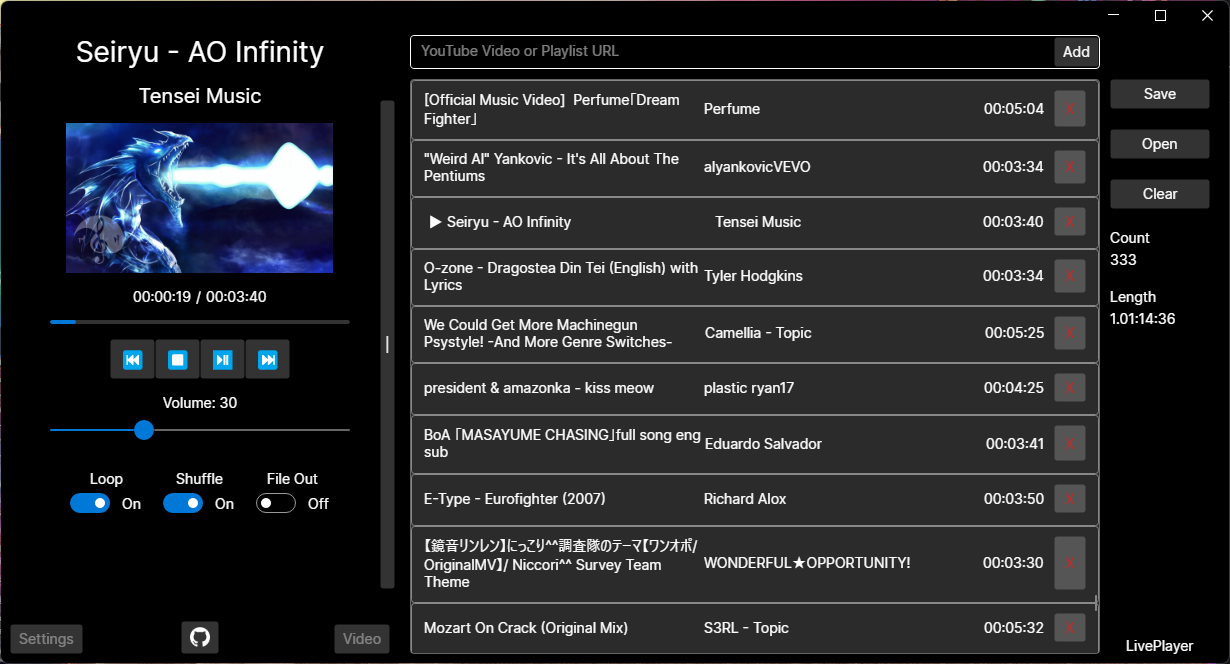Stop playback with the stop button

coord(178,359)
